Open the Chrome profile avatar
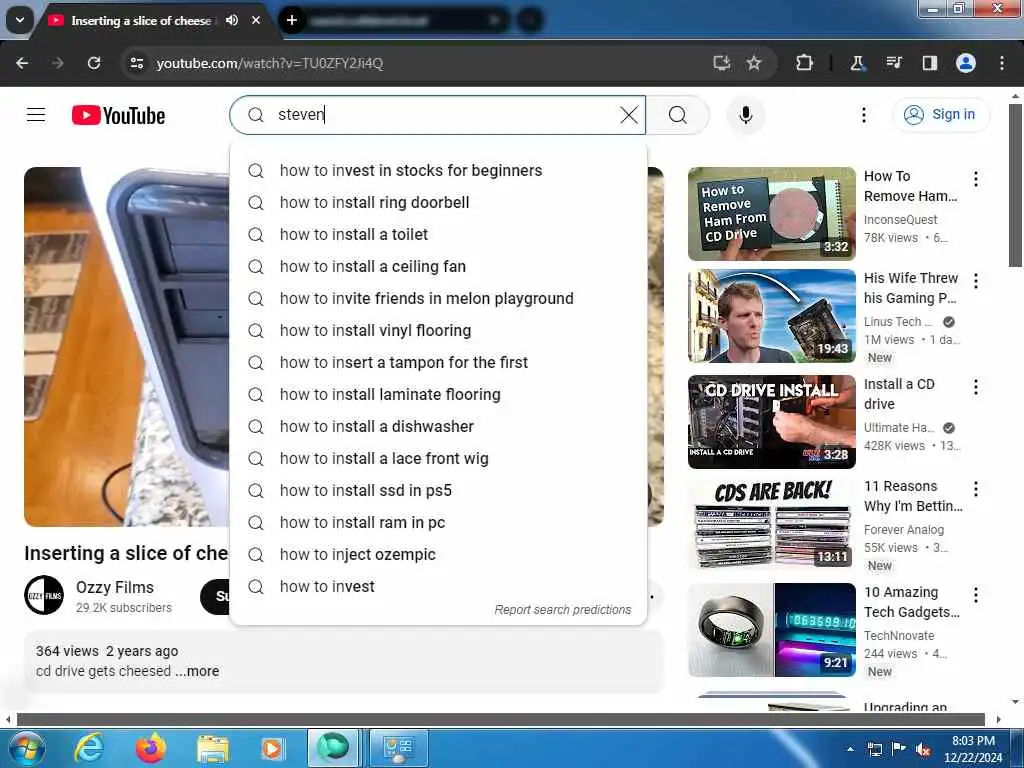This screenshot has width=1024, height=768. click(x=966, y=63)
